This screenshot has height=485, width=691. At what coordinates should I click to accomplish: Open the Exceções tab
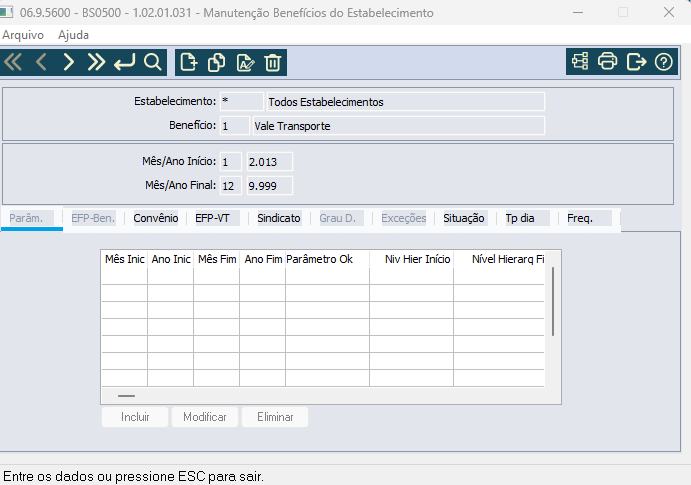point(404,218)
